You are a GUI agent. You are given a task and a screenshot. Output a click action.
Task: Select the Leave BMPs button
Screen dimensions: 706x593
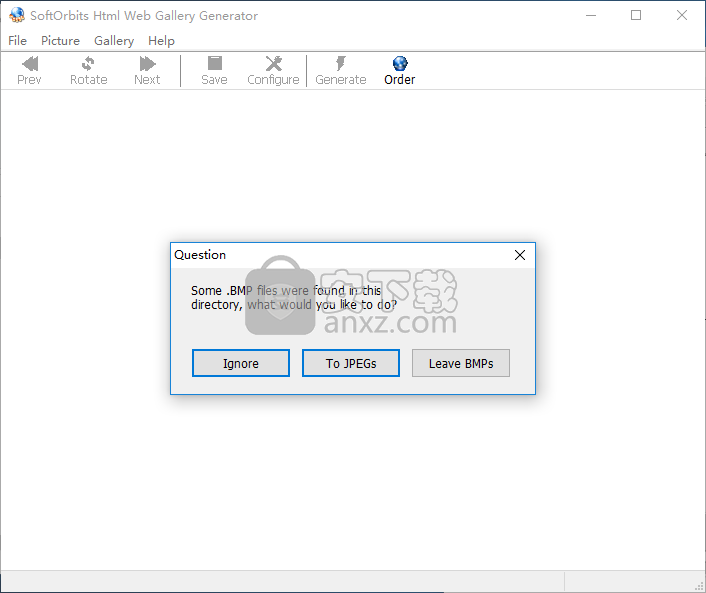[x=461, y=363]
